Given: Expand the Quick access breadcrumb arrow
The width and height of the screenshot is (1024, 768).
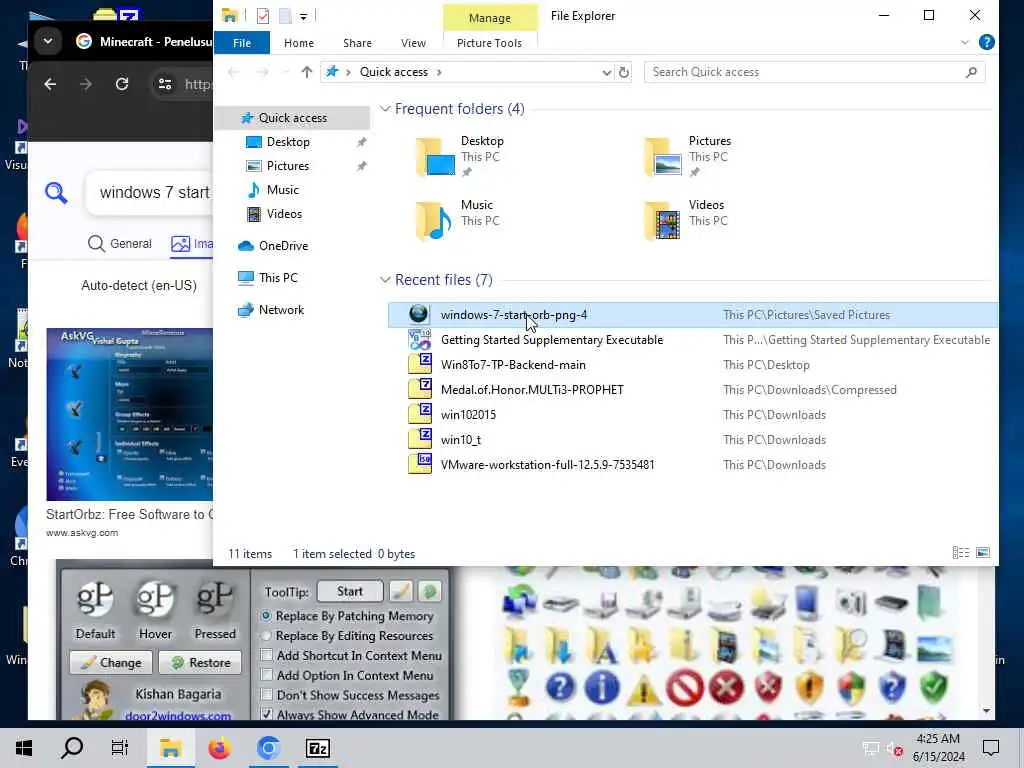Looking at the screenshot, I should (x=439, y=72).
